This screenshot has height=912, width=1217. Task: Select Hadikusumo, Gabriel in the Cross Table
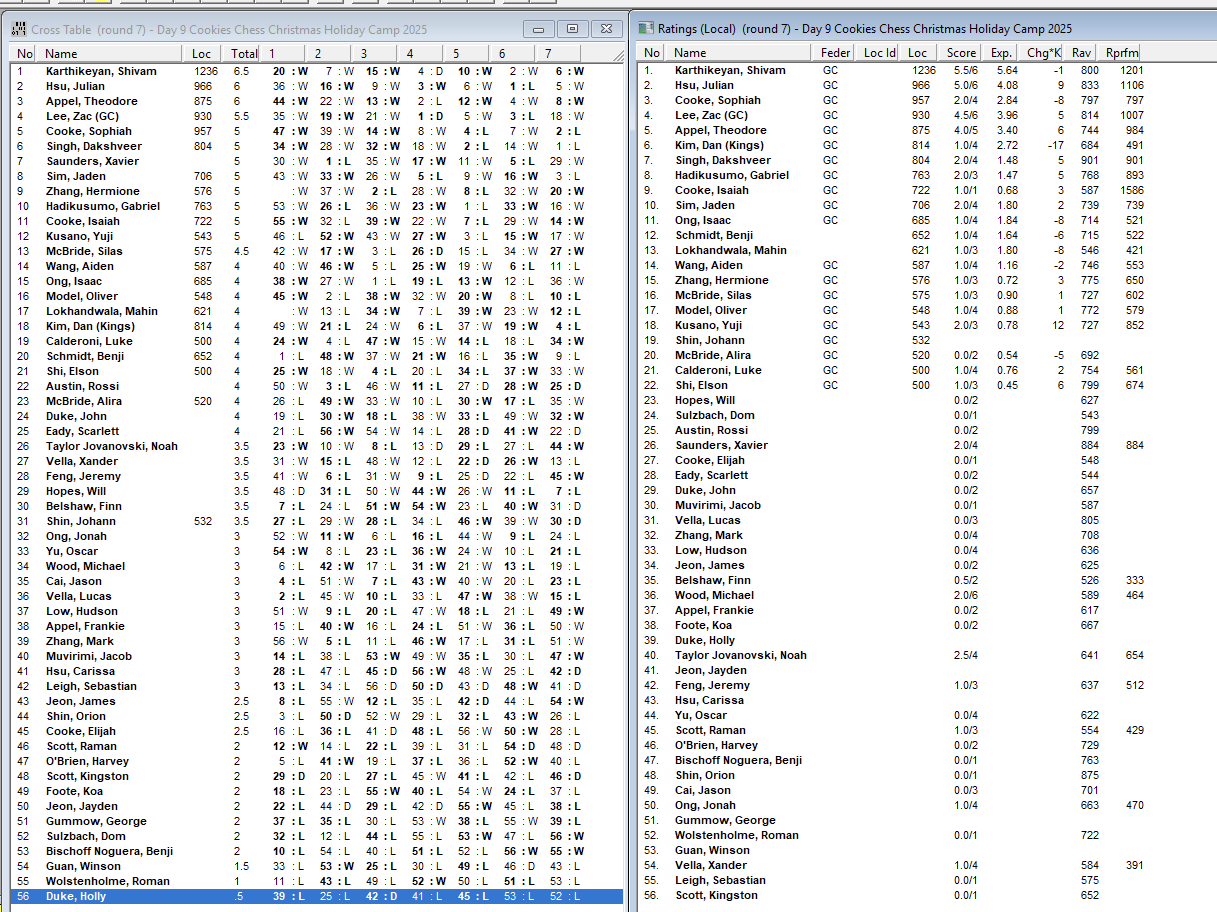click(x=102, y=206)
